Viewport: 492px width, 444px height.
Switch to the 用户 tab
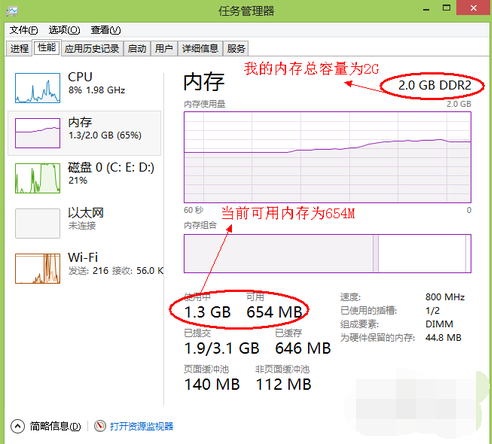(x=164, y=49)
